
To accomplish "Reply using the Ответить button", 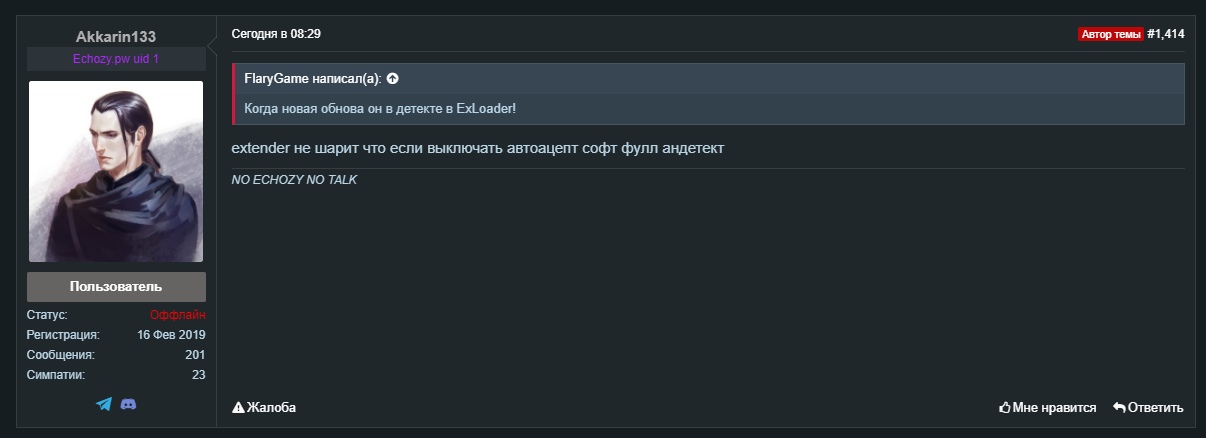I will (x=1148, y=407).
